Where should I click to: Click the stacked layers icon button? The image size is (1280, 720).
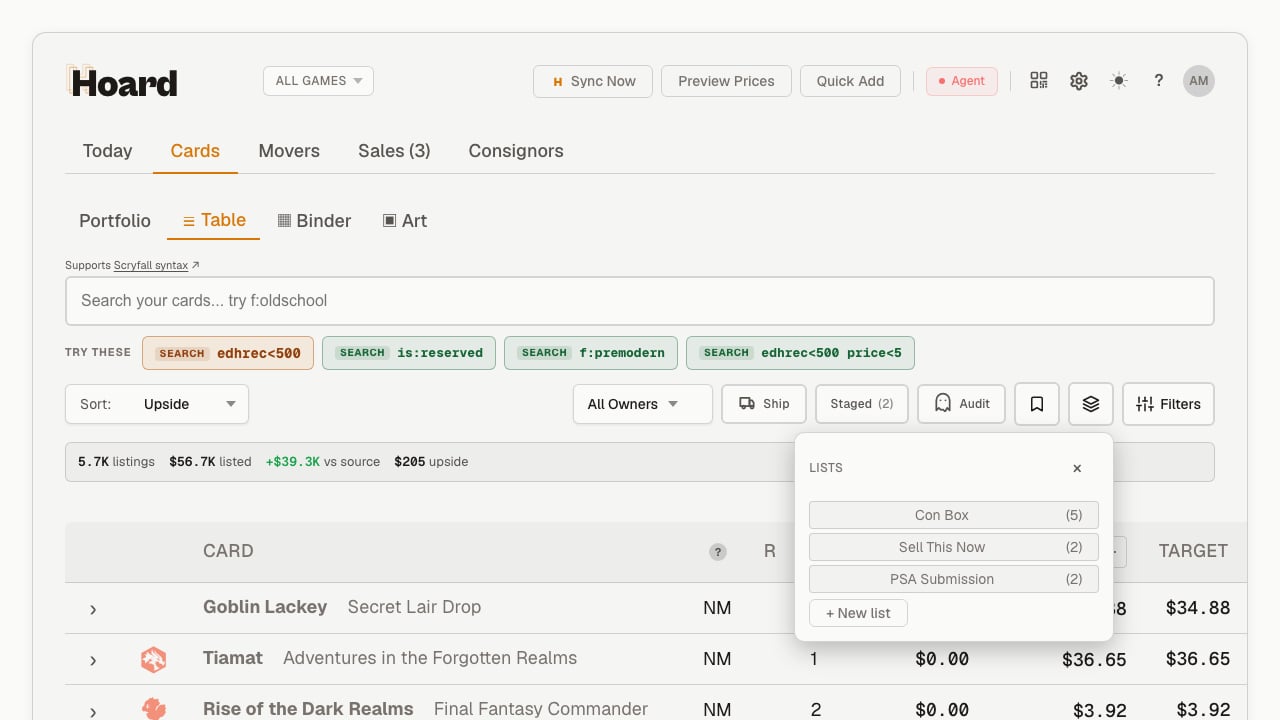pos(1091,404)
